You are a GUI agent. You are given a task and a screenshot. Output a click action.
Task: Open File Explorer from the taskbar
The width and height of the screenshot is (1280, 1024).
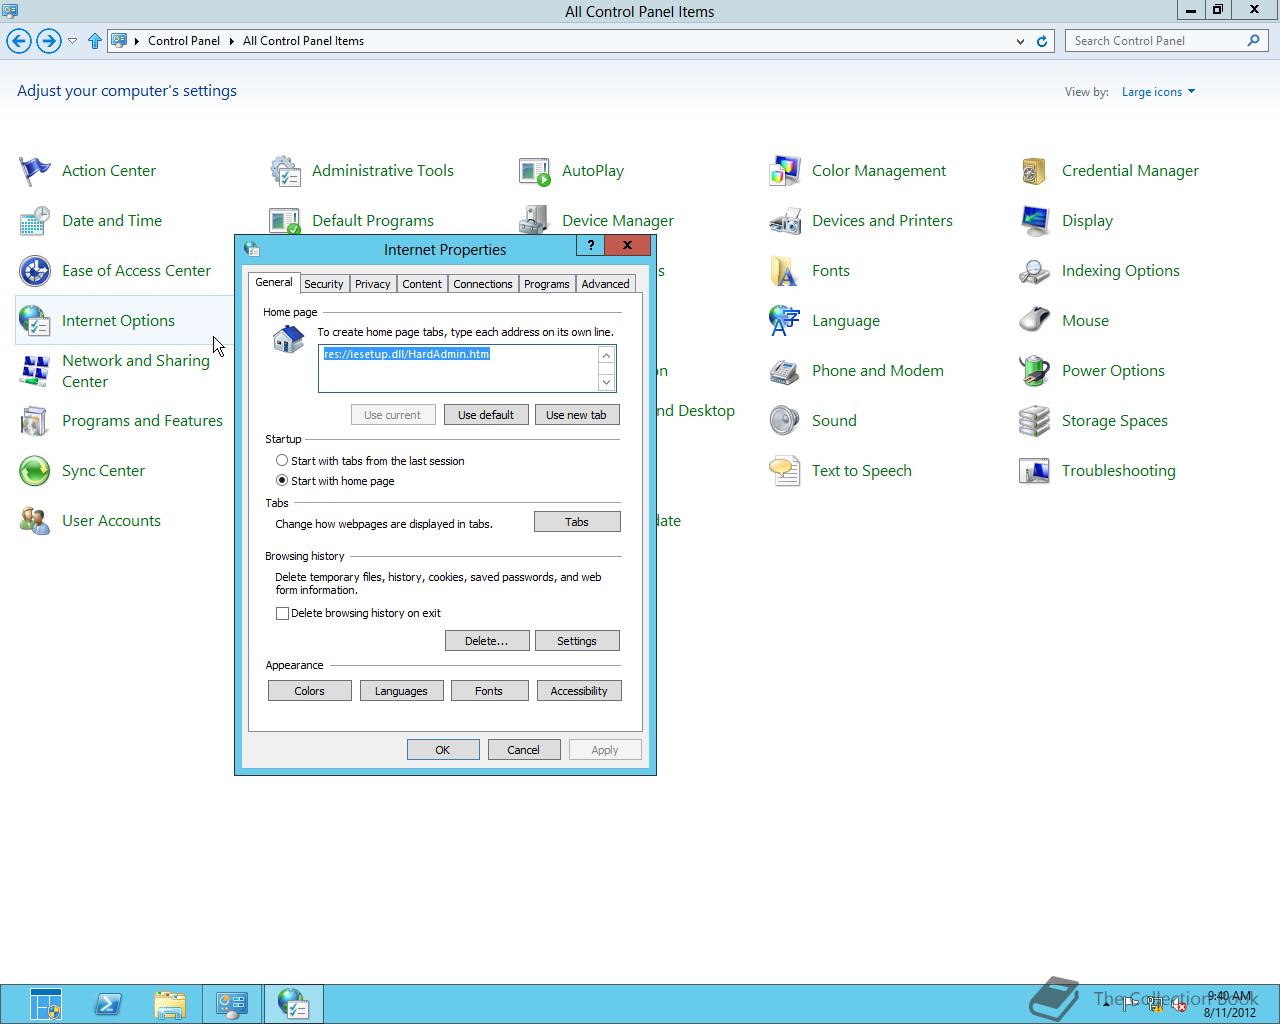click(x=170, y=1004)
